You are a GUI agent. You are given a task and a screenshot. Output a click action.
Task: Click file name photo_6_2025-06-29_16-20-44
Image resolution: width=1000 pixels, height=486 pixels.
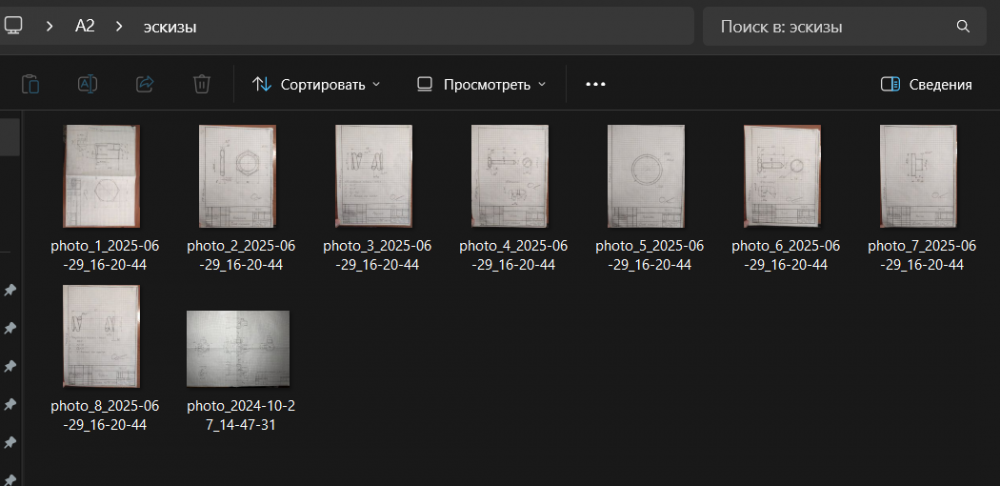pyautogui.click(x=786, y=255)
